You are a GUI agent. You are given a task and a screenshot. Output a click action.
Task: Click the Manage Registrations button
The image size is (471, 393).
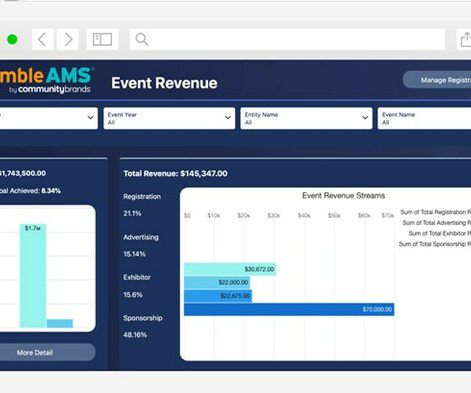click(x=437, y=80)
